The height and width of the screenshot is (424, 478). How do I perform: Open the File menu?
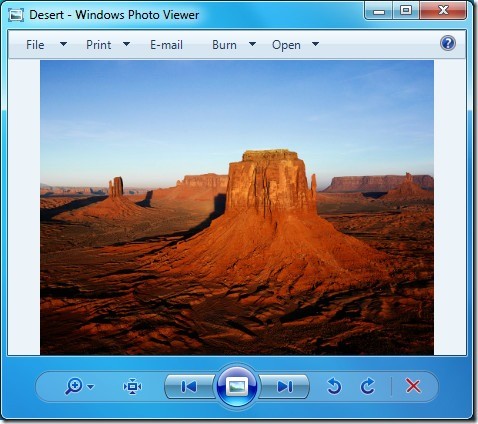pyautogui.click(x=35, y=45)
